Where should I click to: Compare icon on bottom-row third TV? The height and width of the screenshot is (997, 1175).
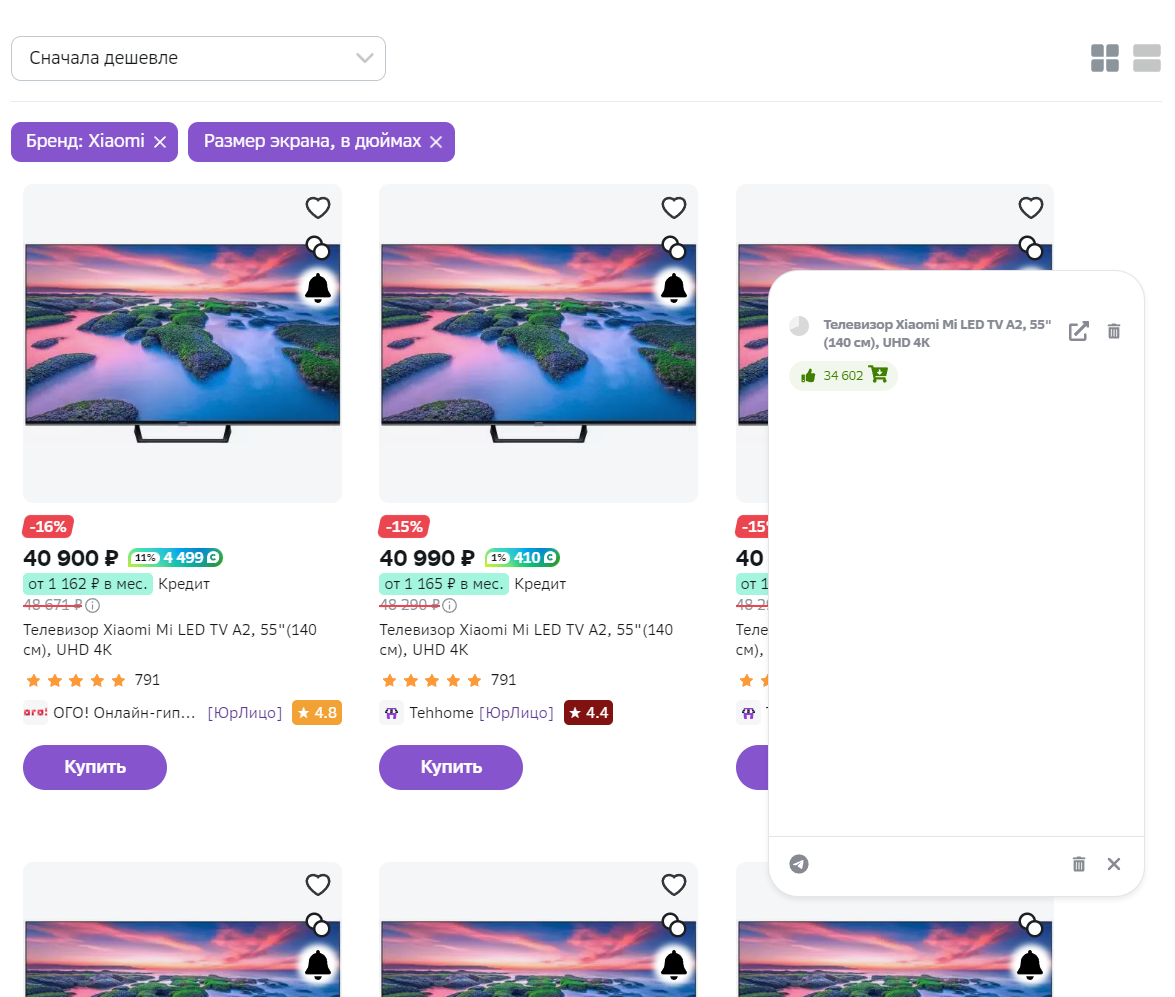point(1030,925)
